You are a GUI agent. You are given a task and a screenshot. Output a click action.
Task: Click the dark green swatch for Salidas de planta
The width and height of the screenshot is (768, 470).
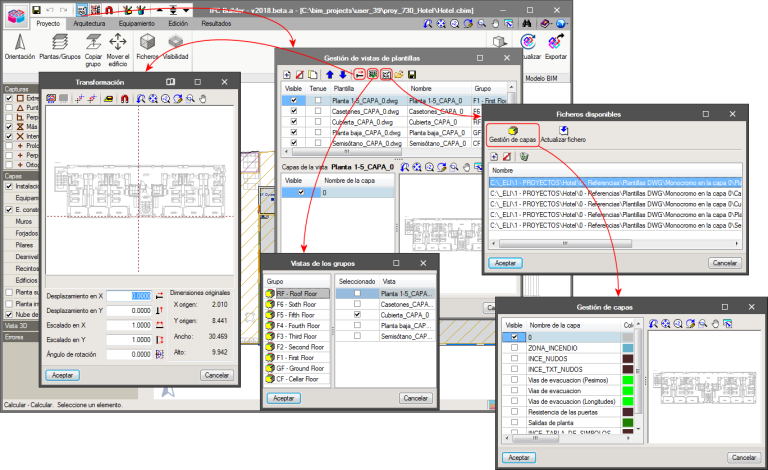coord(627,422)
